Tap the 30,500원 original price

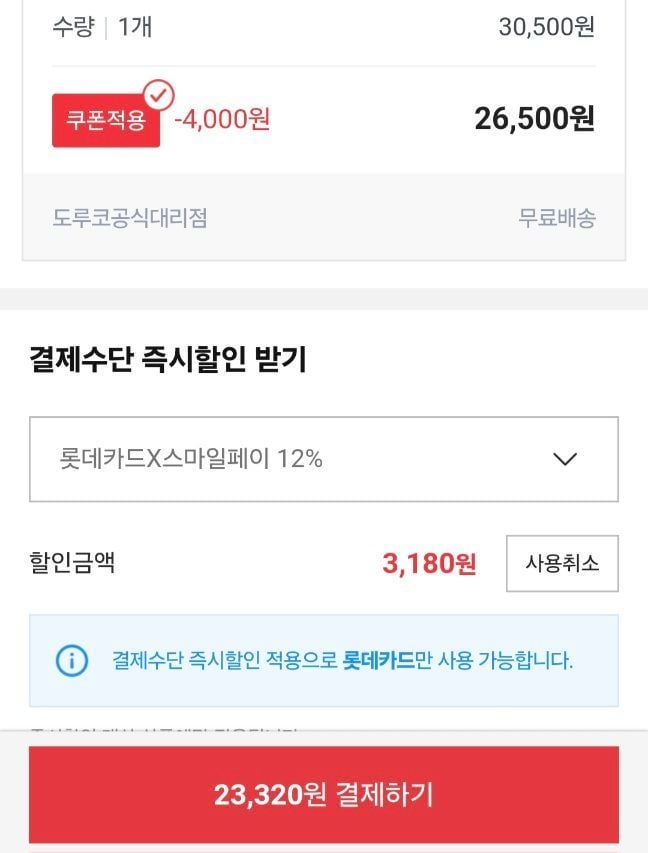pos(546,27)
